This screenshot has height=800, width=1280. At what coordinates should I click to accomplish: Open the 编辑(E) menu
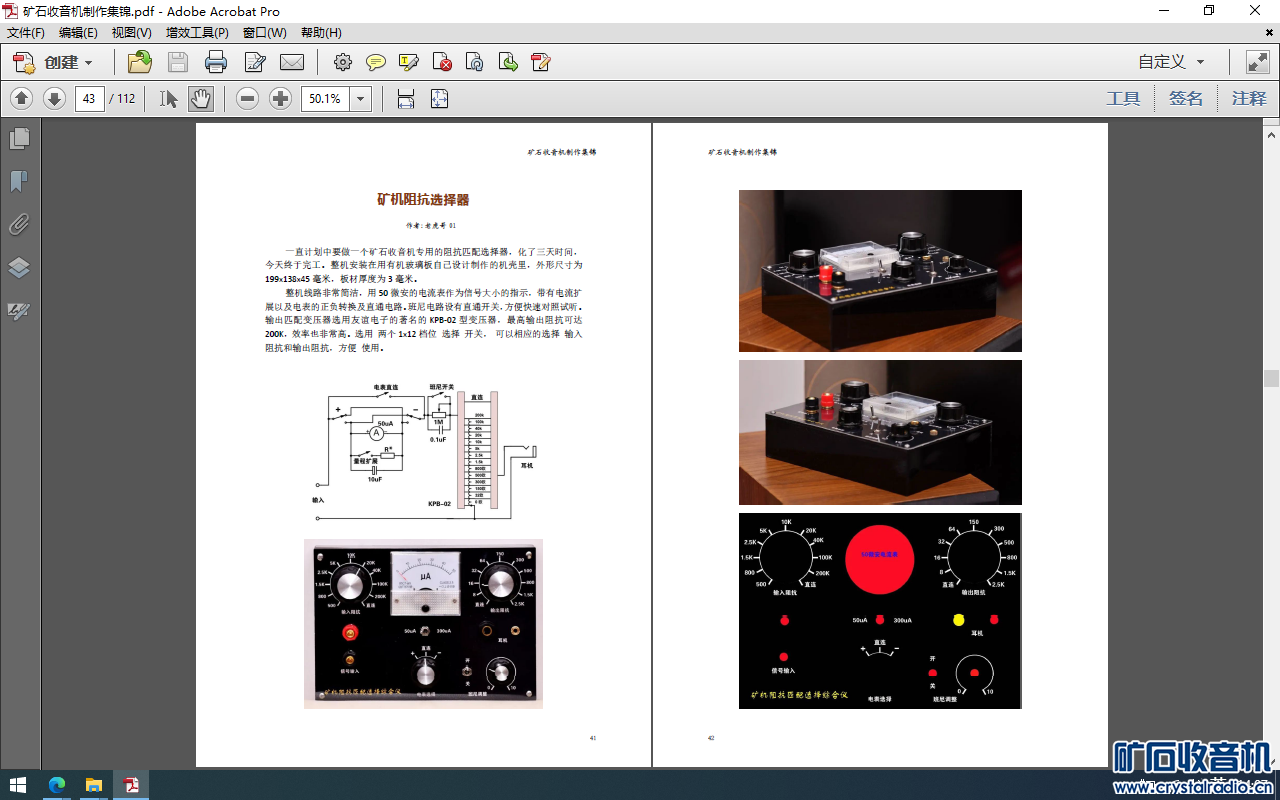(78, 33)
